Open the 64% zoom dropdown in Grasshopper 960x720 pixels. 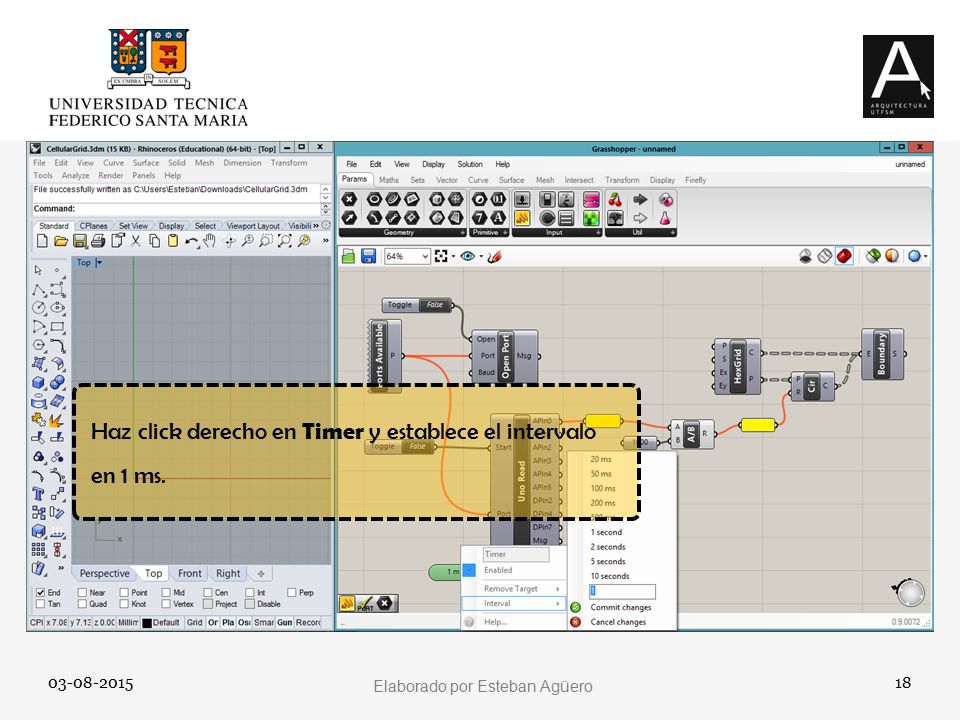pyautogui.click(x=425, y=257)
